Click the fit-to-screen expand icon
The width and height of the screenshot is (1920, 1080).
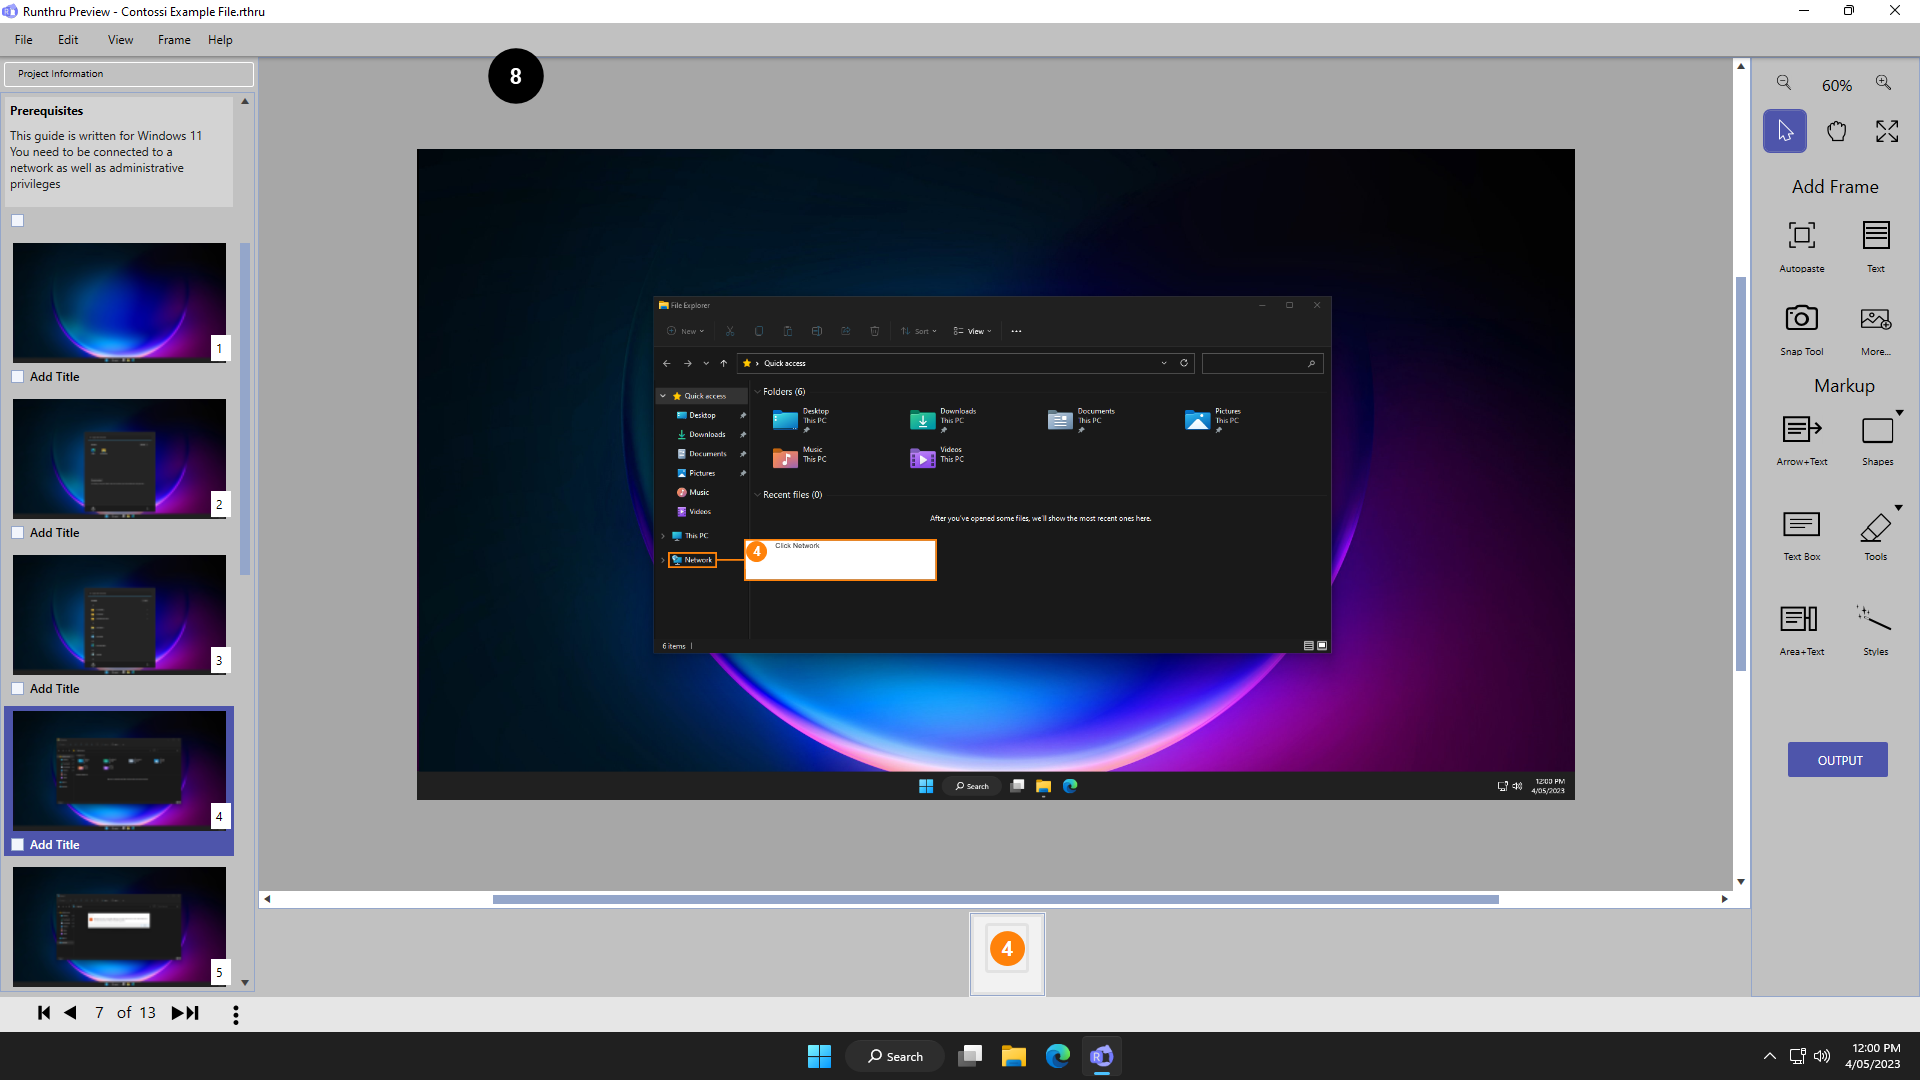click(x=1887, y=131)
